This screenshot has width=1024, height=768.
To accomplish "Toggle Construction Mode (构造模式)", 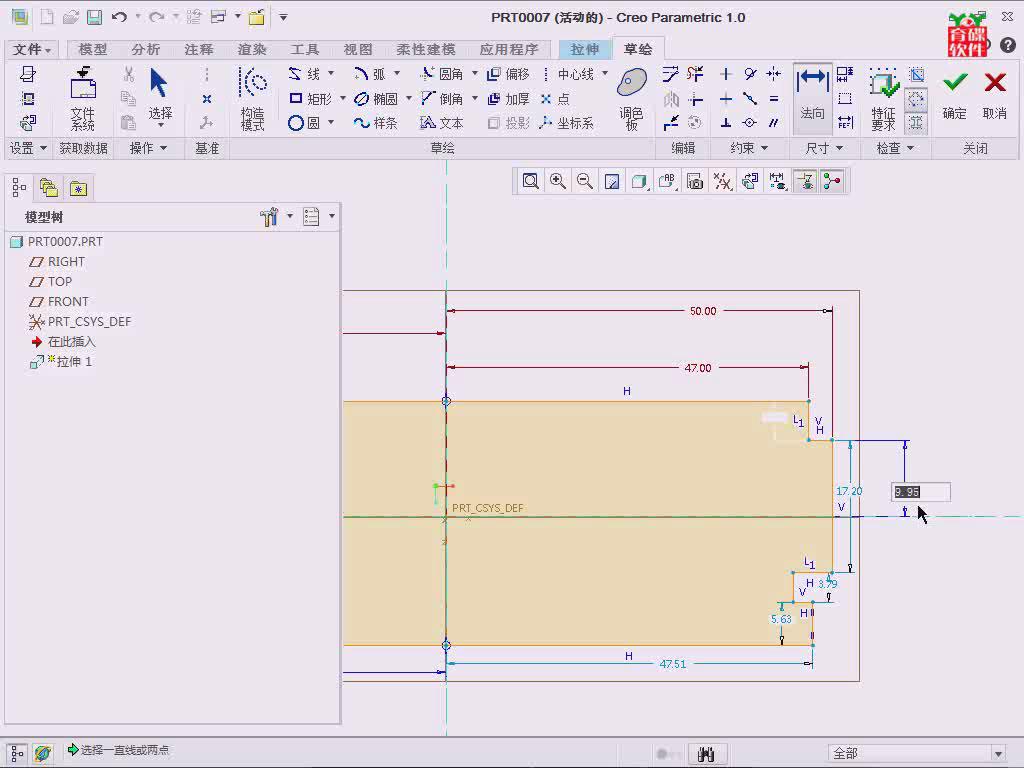I will click(x=253, y=98).
